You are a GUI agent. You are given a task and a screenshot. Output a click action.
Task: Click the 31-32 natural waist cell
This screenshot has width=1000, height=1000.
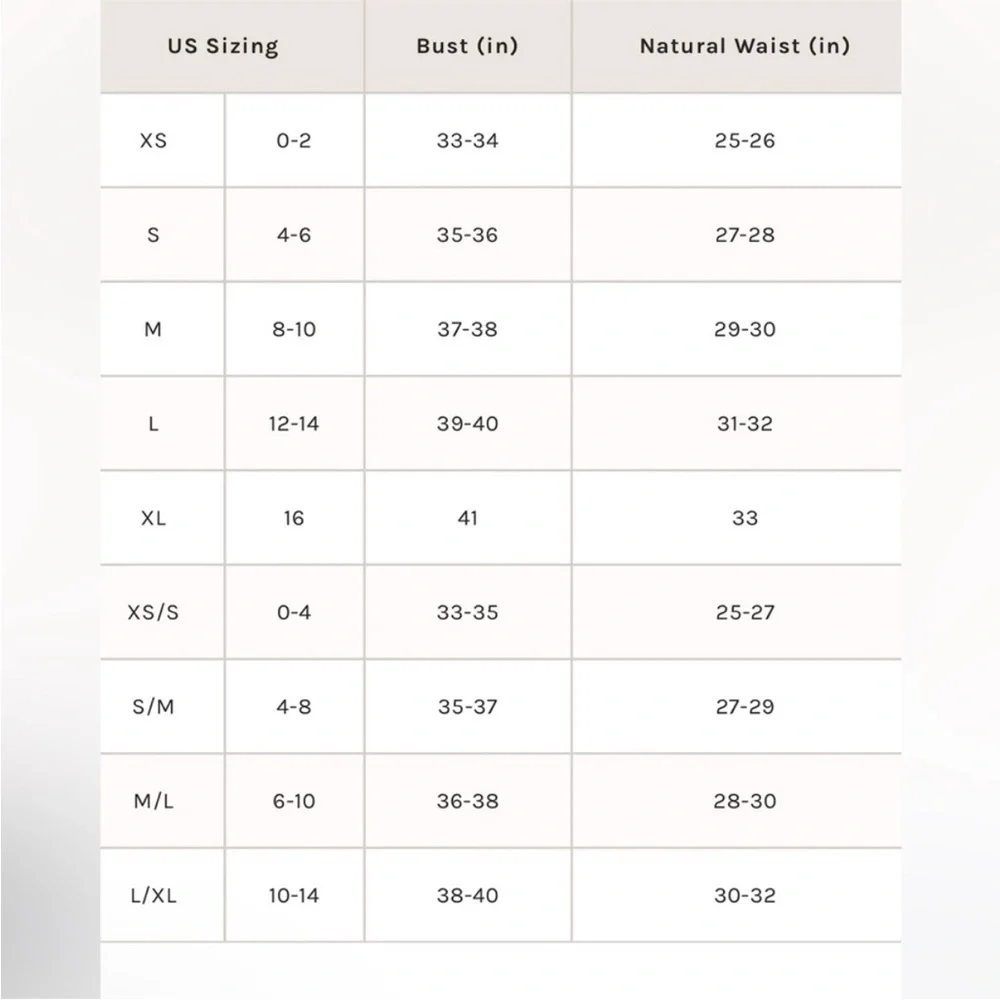(744, 424)
